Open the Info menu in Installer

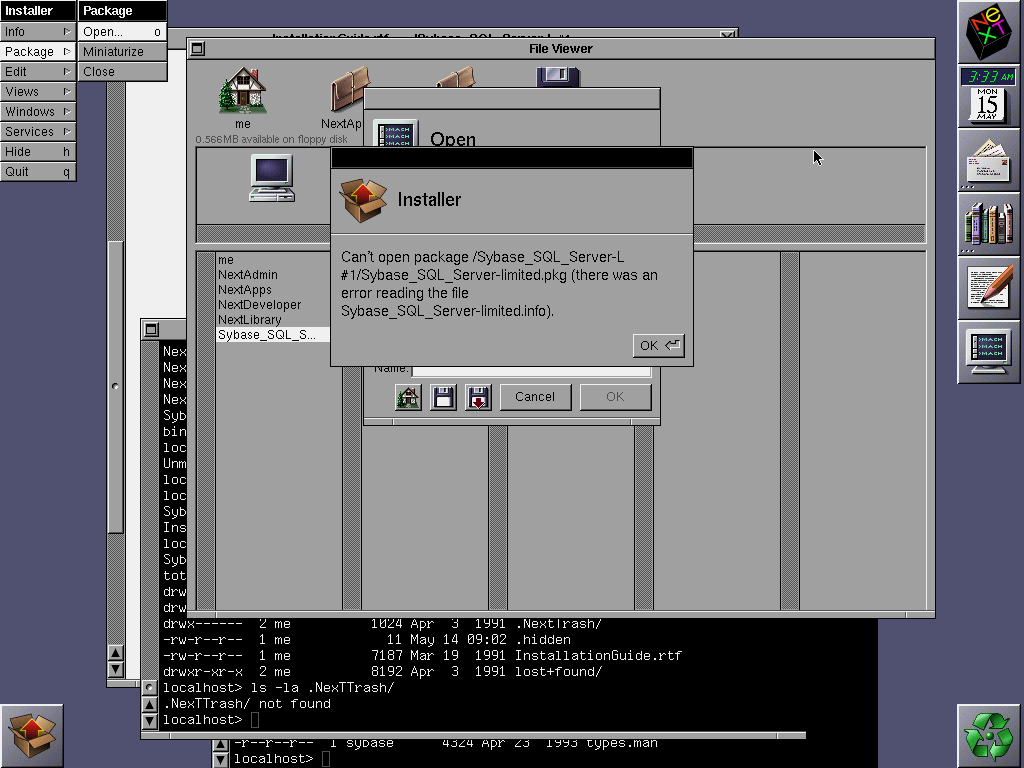click(x=30, y=31)
